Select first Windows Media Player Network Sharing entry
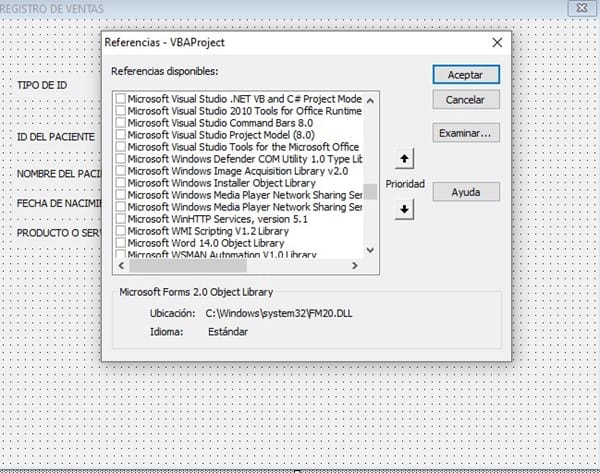600x473 pixels. coord(245,195)
